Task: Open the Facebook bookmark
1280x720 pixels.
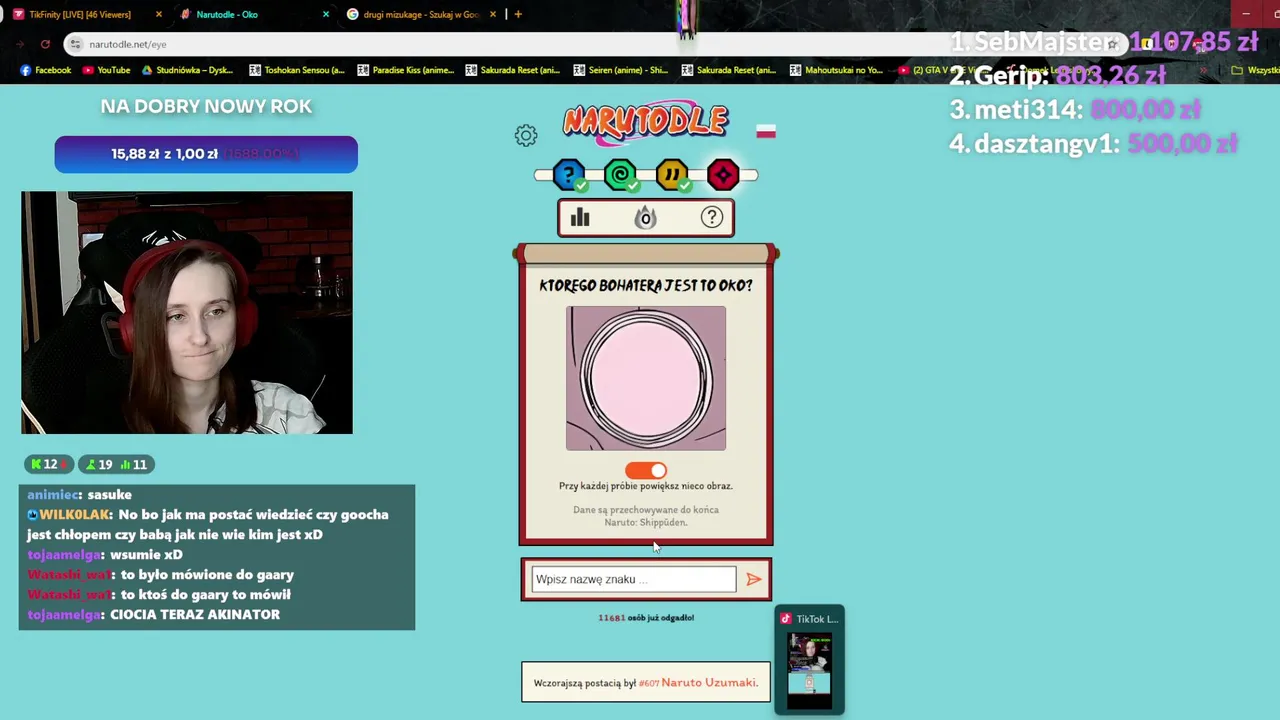Action: 46,70
